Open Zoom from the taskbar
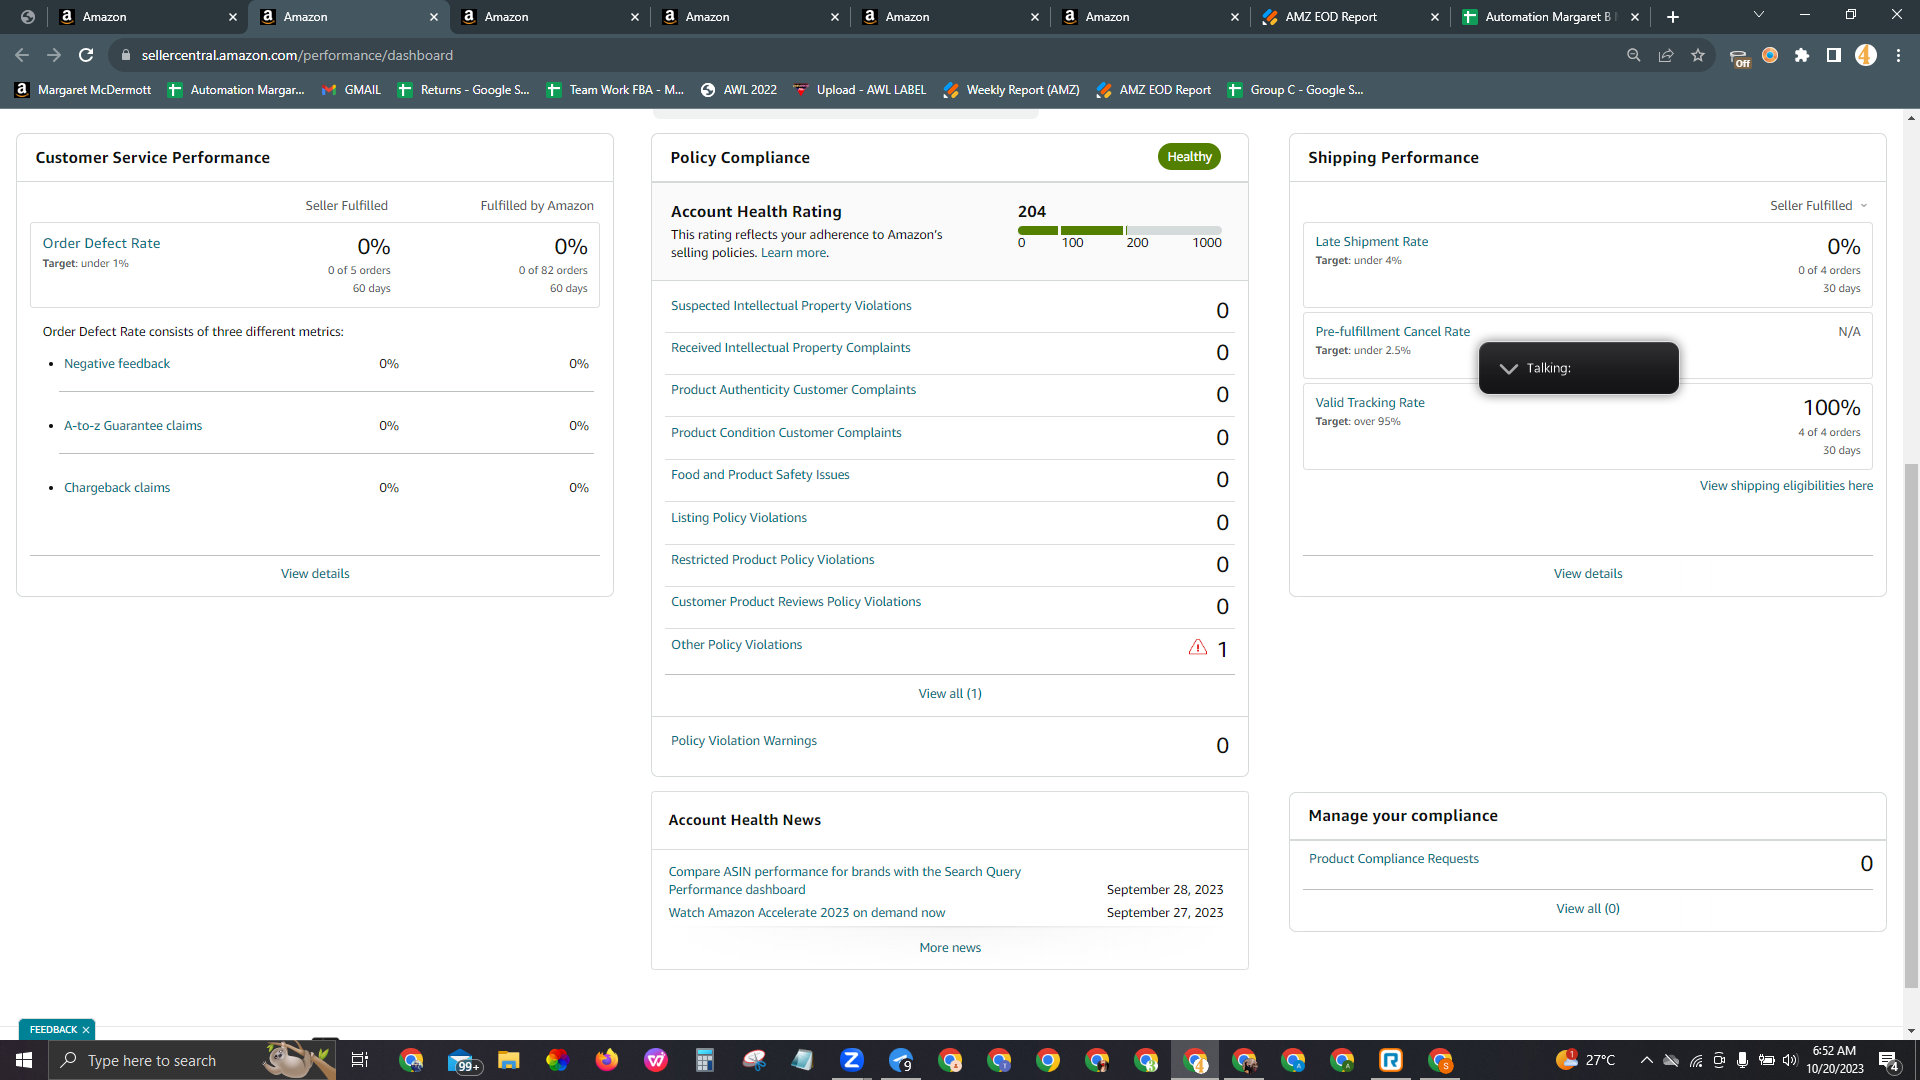The height and width of the screenshot is (1080, 1920). [x=852, y=1060]
